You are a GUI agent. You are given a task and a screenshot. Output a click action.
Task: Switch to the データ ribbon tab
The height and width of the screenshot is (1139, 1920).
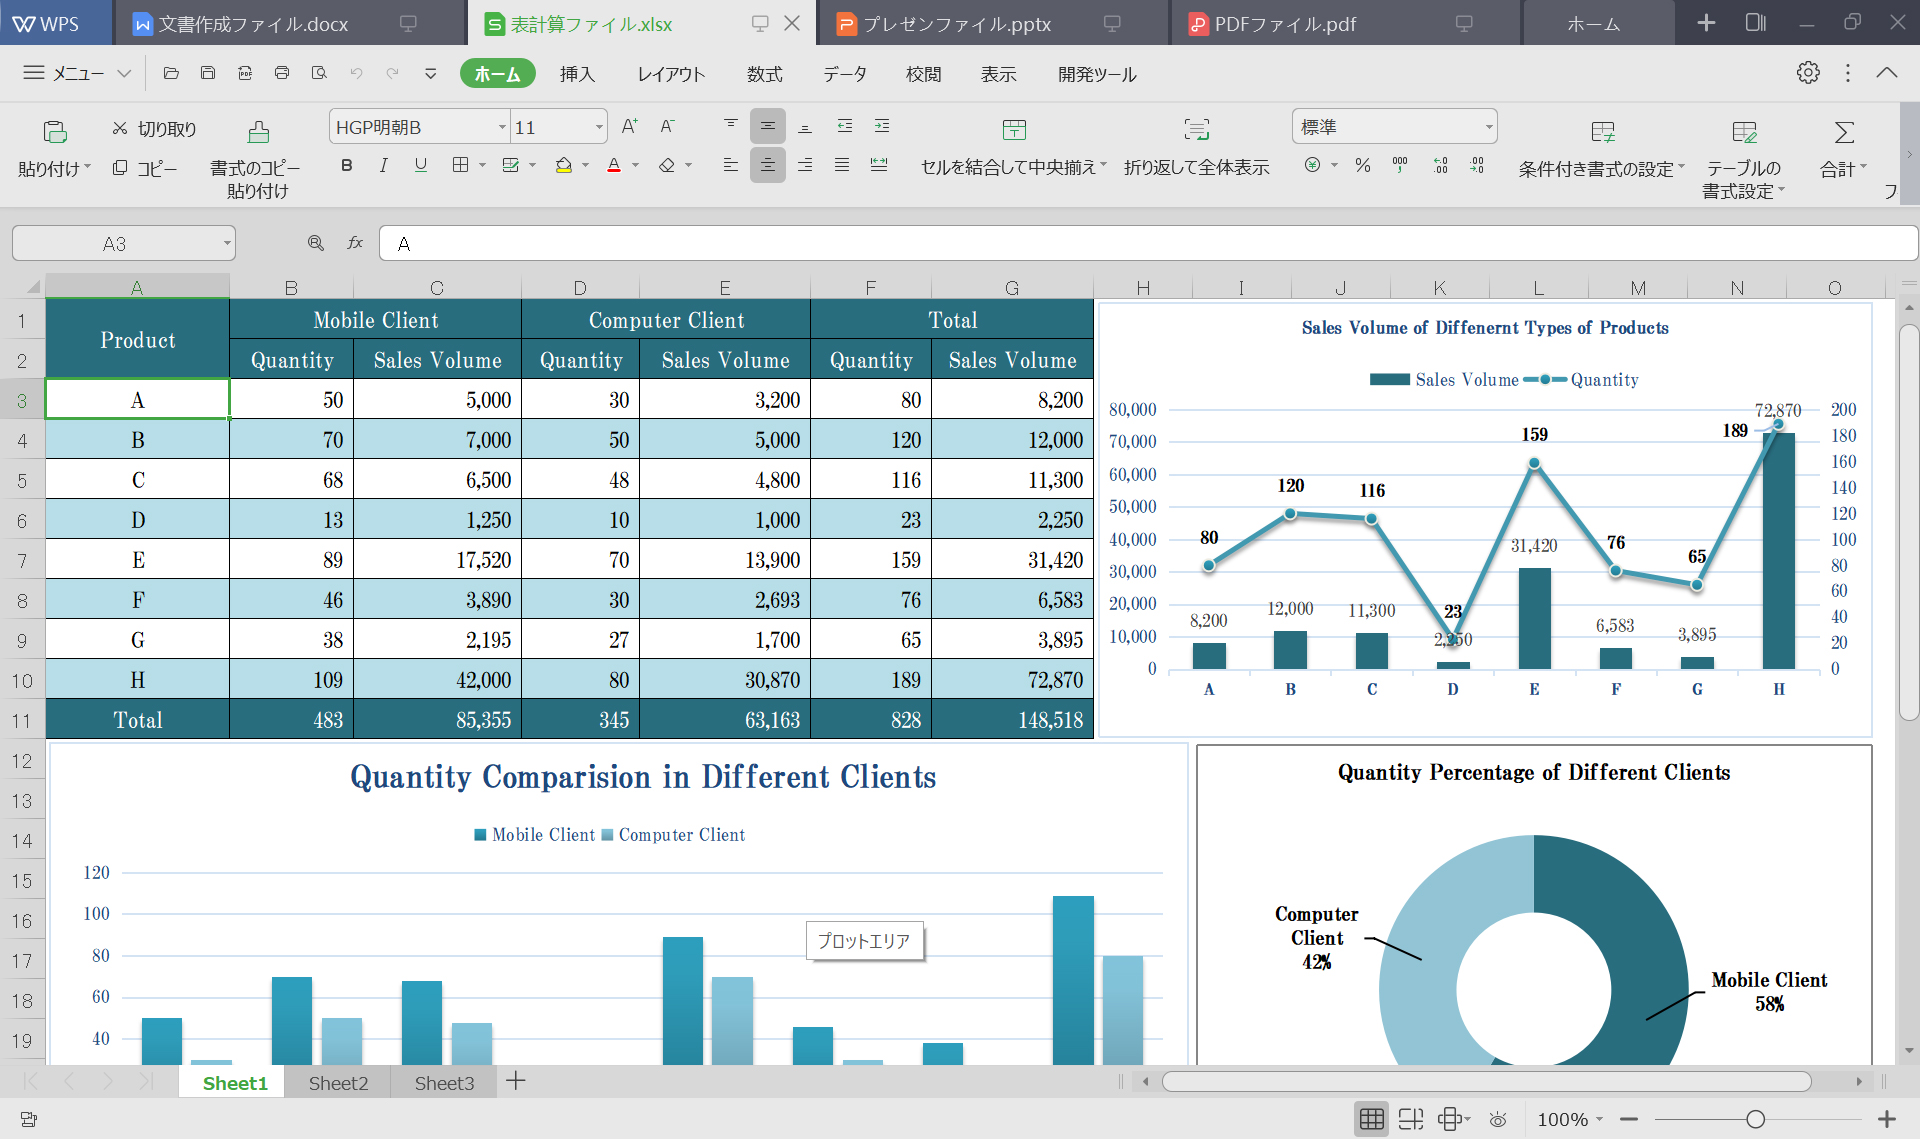[x=845, y=73]
